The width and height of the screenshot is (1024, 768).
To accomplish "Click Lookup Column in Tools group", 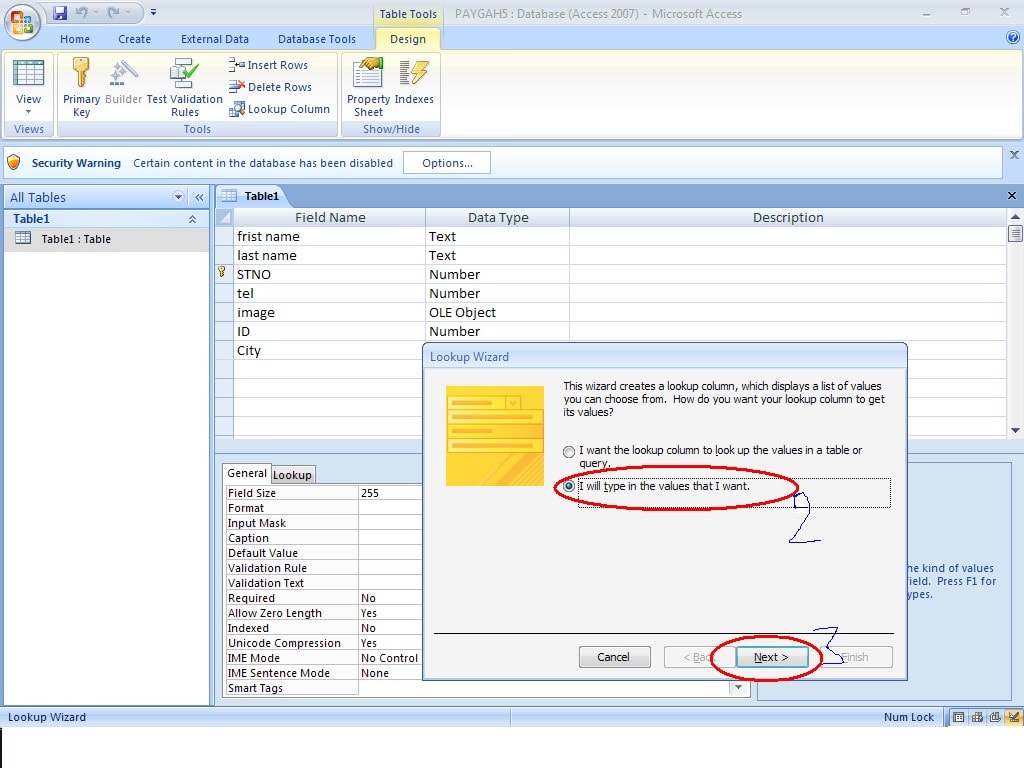I will click(x=280, y=109).
